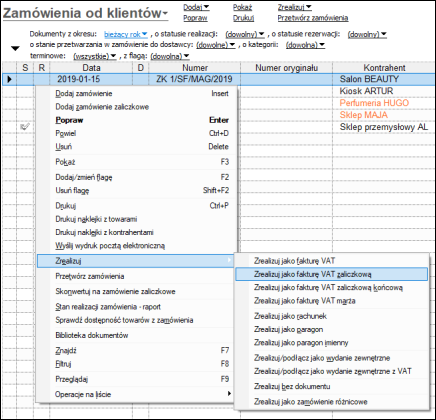Choose Wyślij wydruk pocztą elektroniczną
Screen dimensions: 436x420
point(137,246)
